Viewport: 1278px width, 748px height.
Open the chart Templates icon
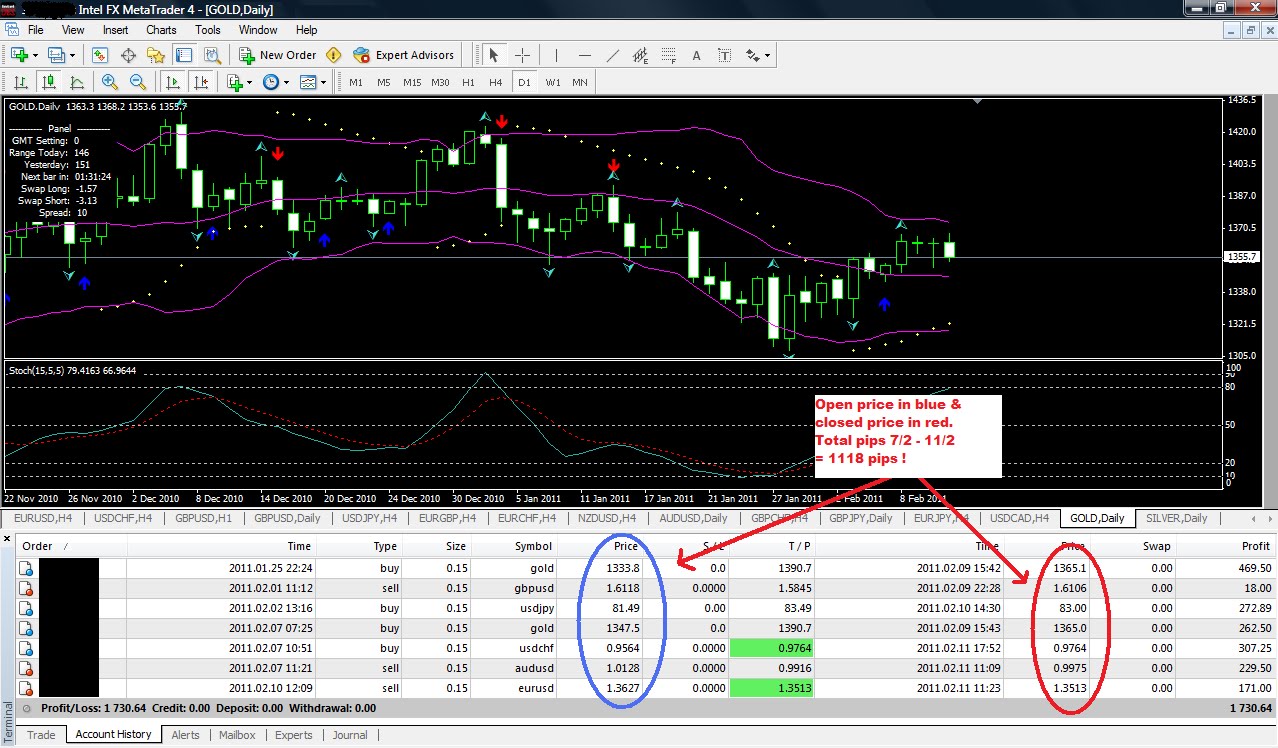click(308, 82)
